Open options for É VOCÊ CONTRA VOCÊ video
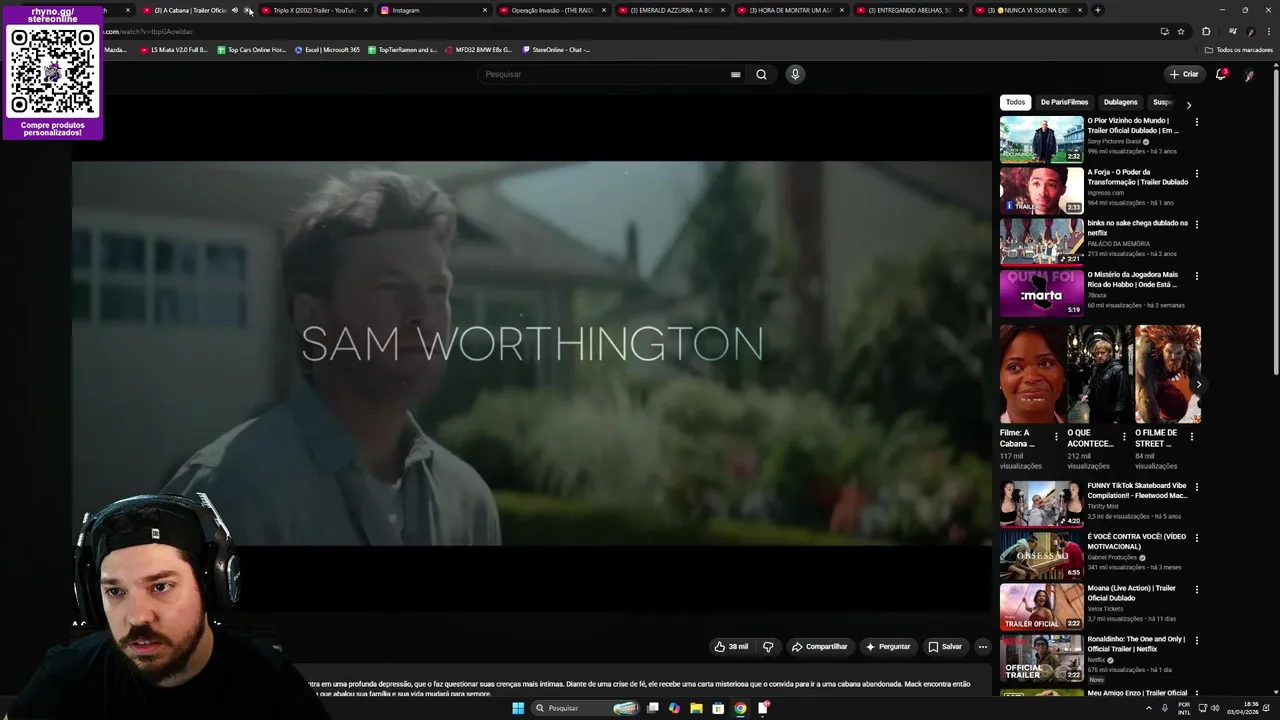 click(x=1196, y=538)
